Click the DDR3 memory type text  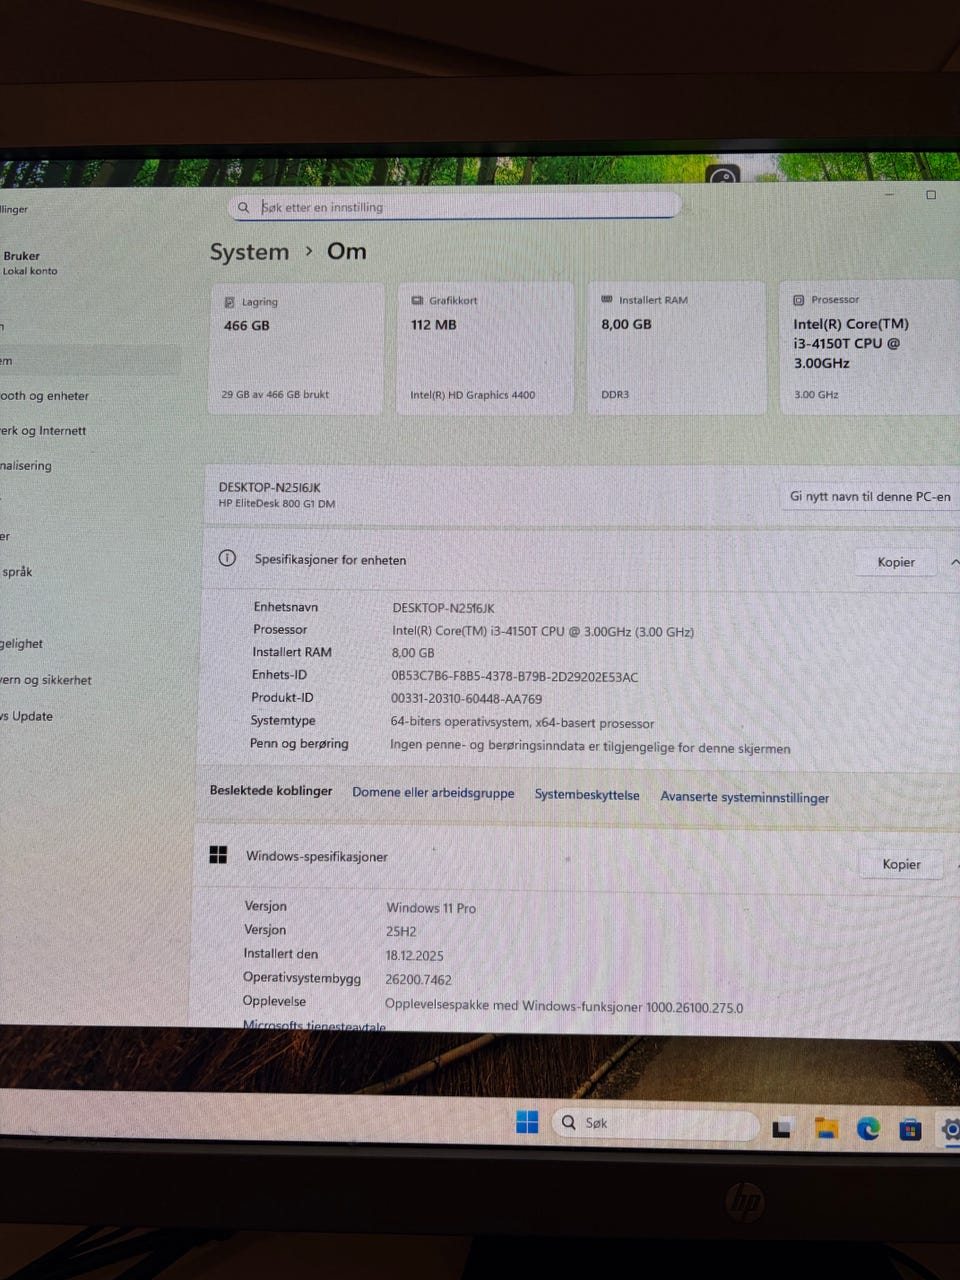pyautogui.click(x=615, y=395)
